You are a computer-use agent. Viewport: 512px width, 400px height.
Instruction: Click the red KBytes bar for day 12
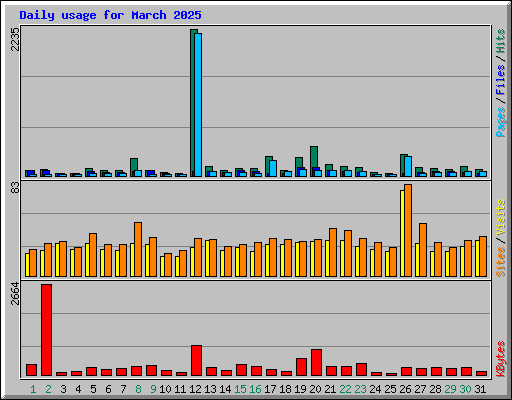[196, 360]
